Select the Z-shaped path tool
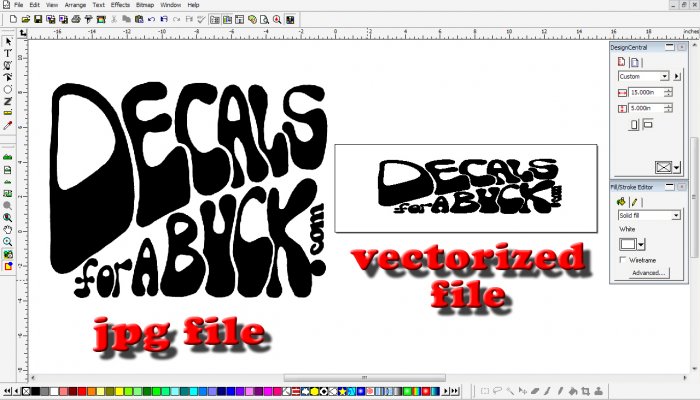This screenshot has width=700, height=400. (x=8, y=101)
